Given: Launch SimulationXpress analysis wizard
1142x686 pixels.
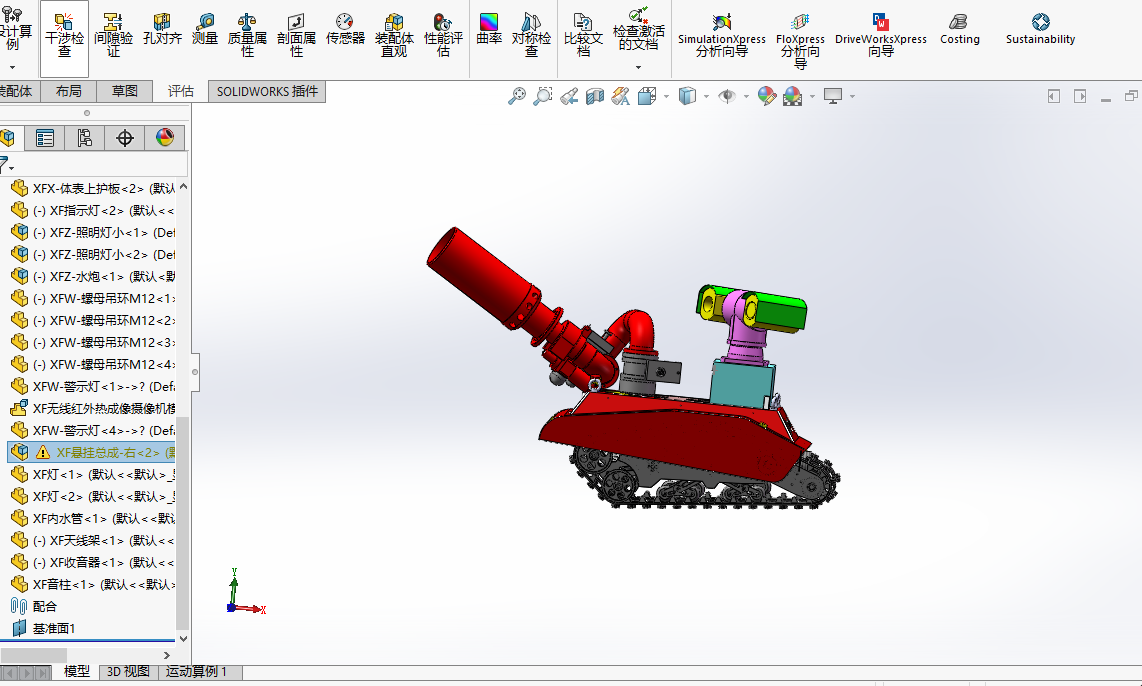Looking at the screenshot, I should click(722, 36).
